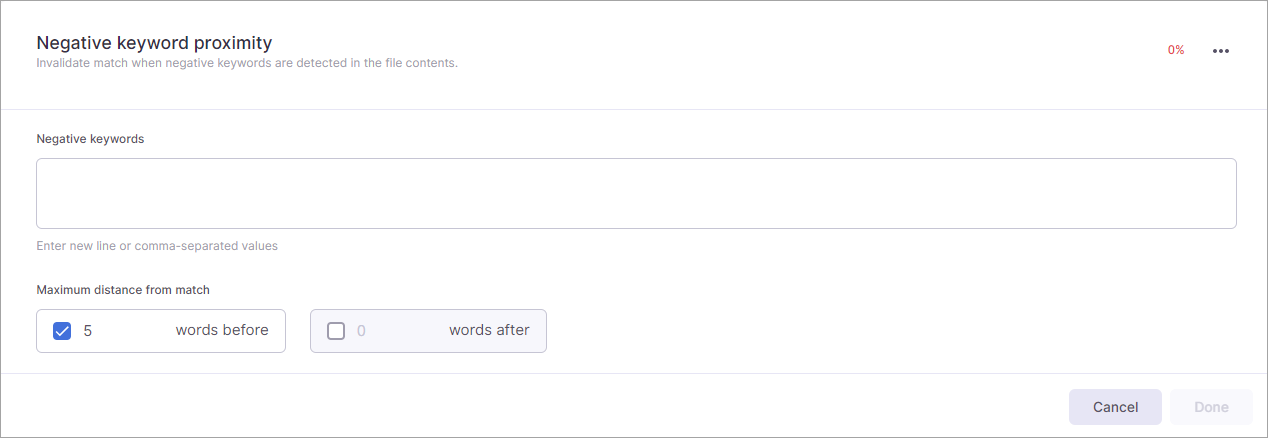
Task: Click the 0 value in words after field
Action: [361, 331]
